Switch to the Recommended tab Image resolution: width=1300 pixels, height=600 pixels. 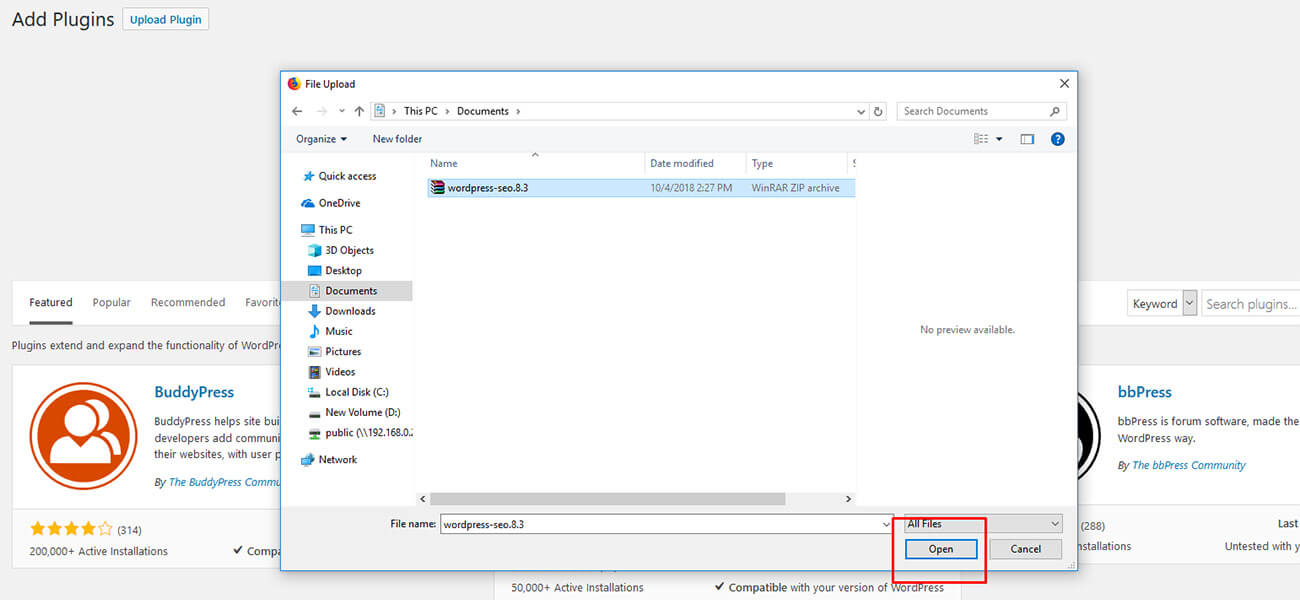coord(188,302)
